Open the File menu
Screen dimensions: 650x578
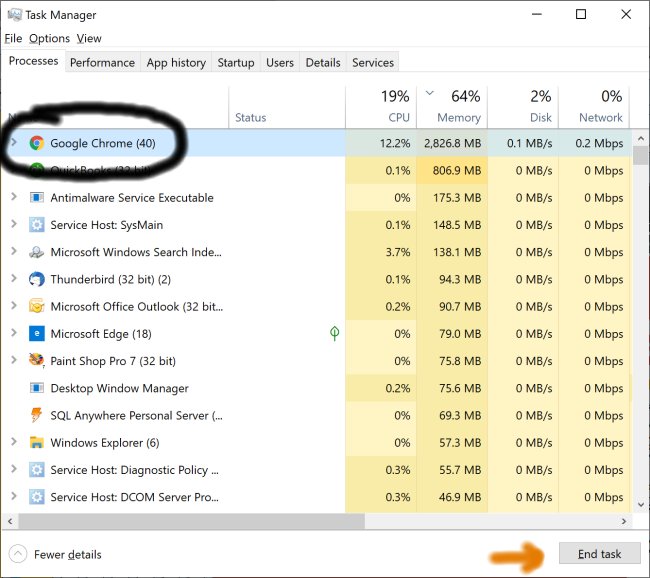point(13,39)
